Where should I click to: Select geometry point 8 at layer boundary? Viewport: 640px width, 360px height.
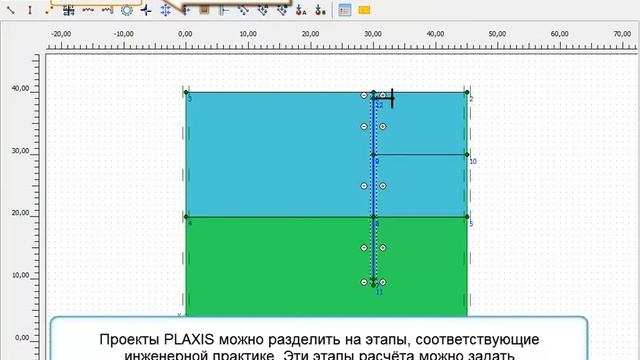373,217
